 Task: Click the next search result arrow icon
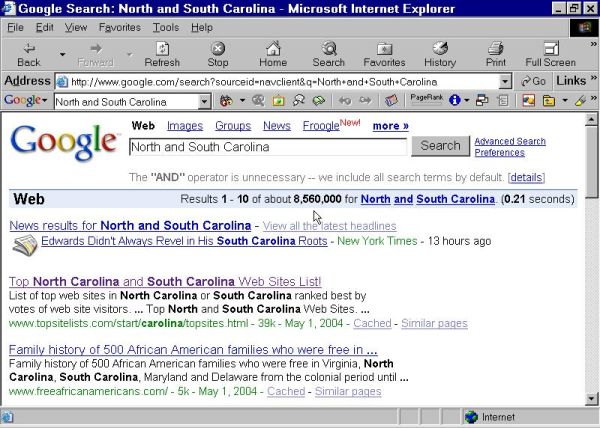[x=365, y=101]
